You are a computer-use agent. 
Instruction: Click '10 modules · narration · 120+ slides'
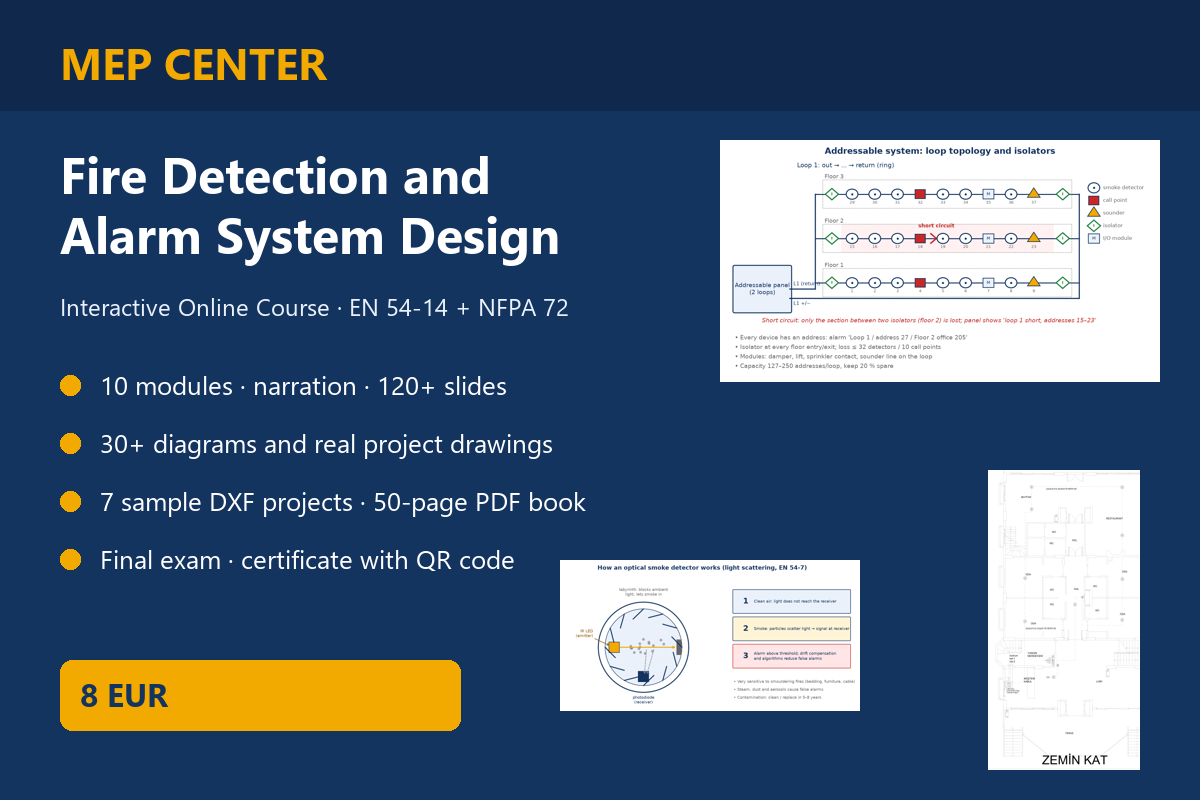(304, 386)
